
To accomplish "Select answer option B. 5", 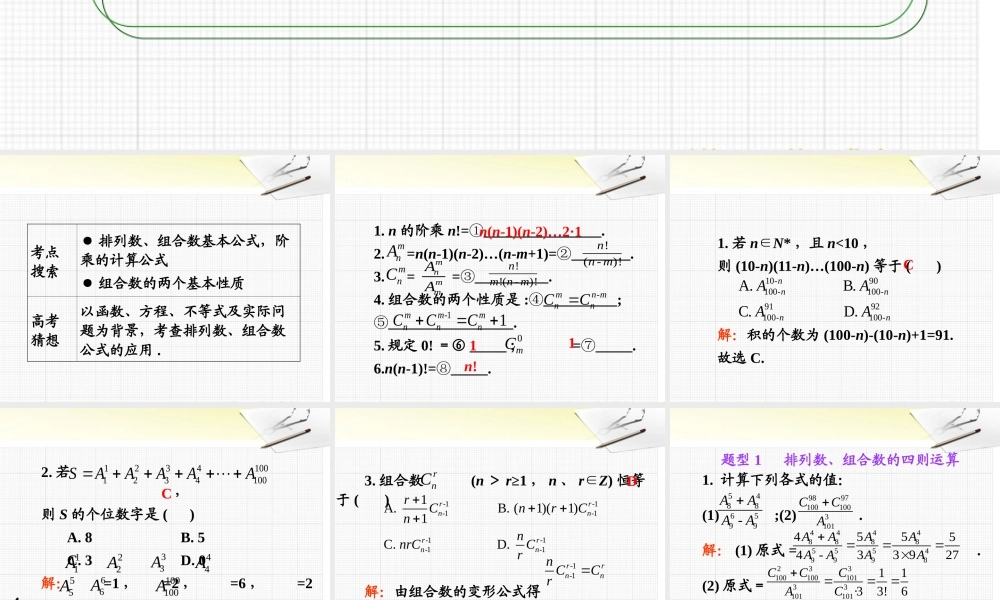I will pyautogui.click(x=193, y=538).
